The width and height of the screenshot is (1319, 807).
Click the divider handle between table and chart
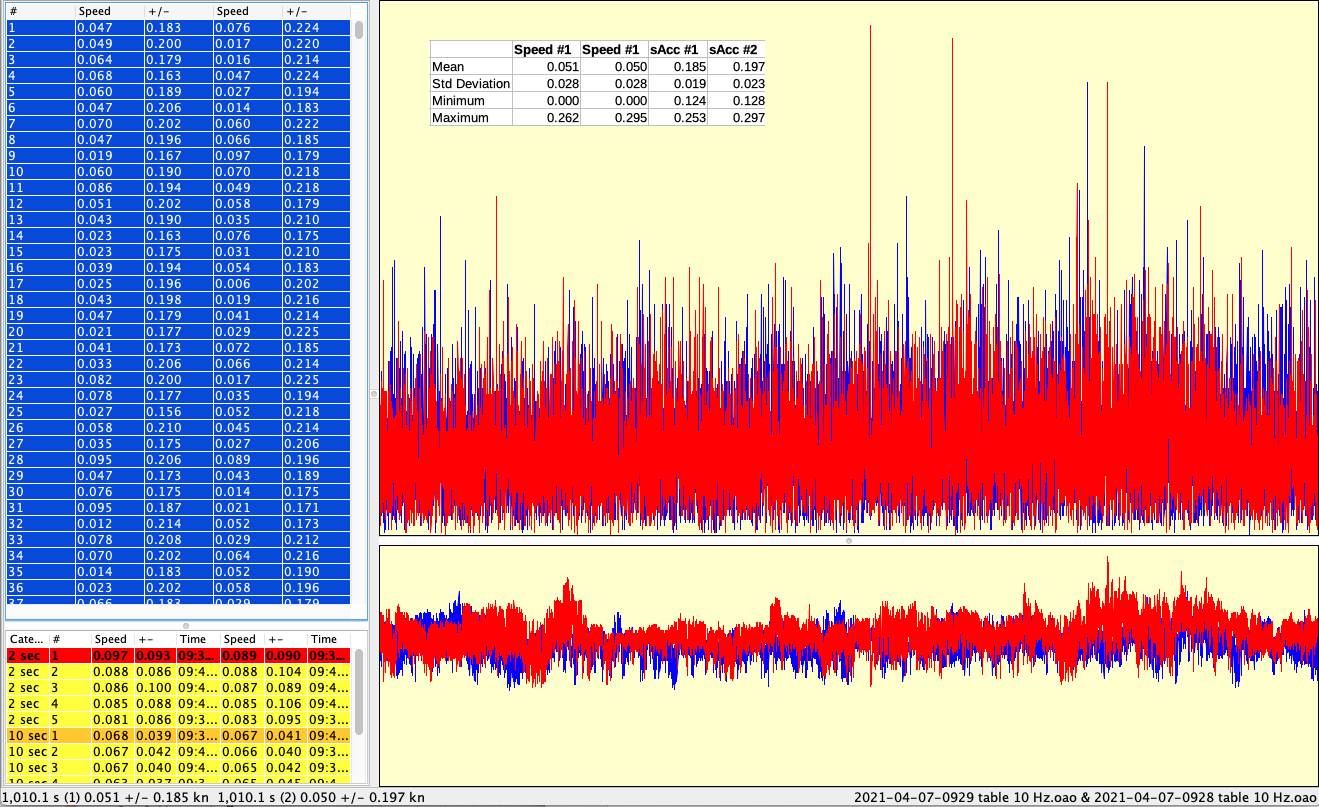click(x=374, y=394)
